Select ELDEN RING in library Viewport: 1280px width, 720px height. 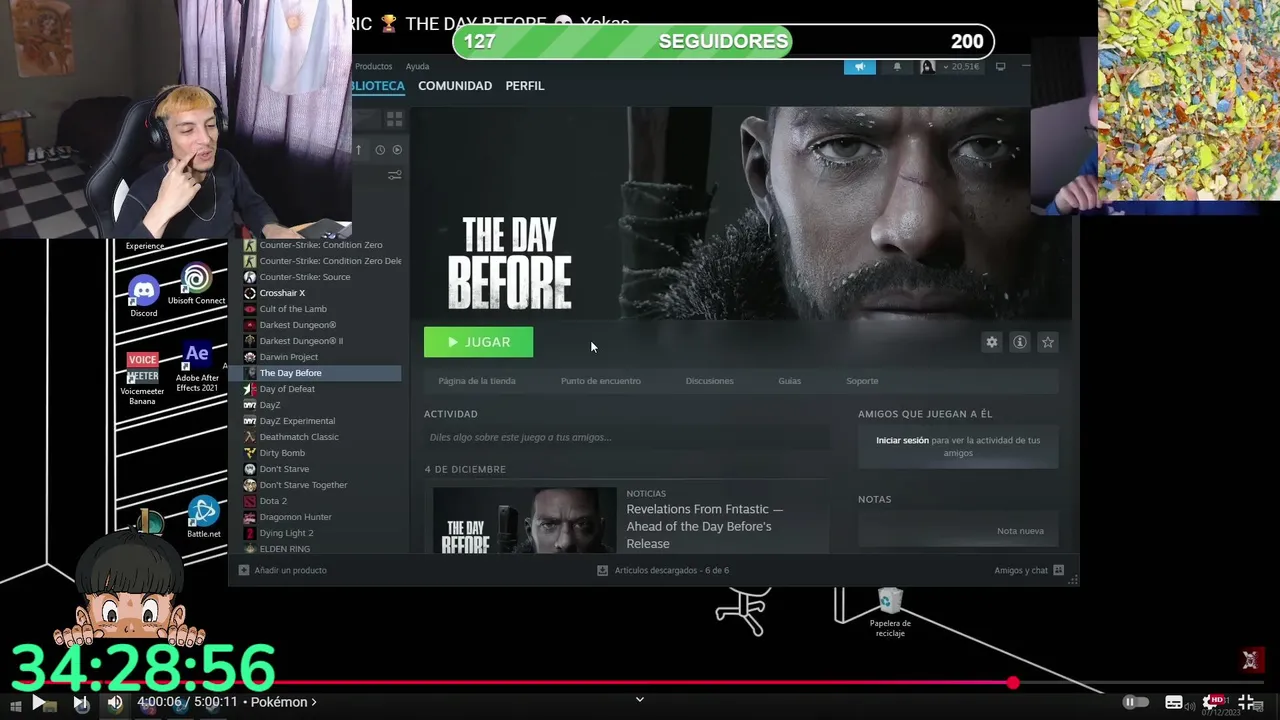[x=284, y=549]
